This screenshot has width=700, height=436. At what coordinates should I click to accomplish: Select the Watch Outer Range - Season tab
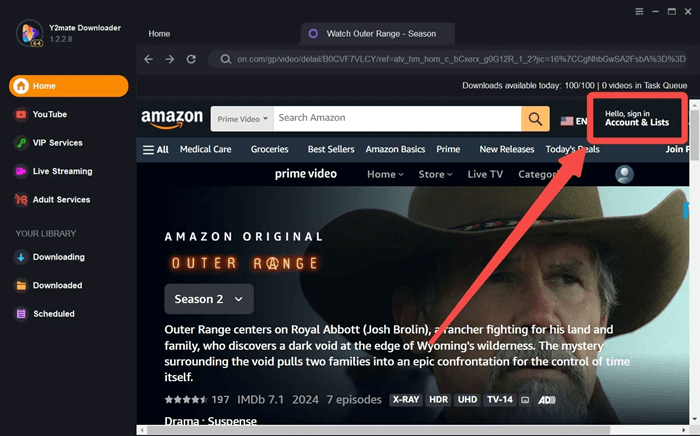point(378,33)
